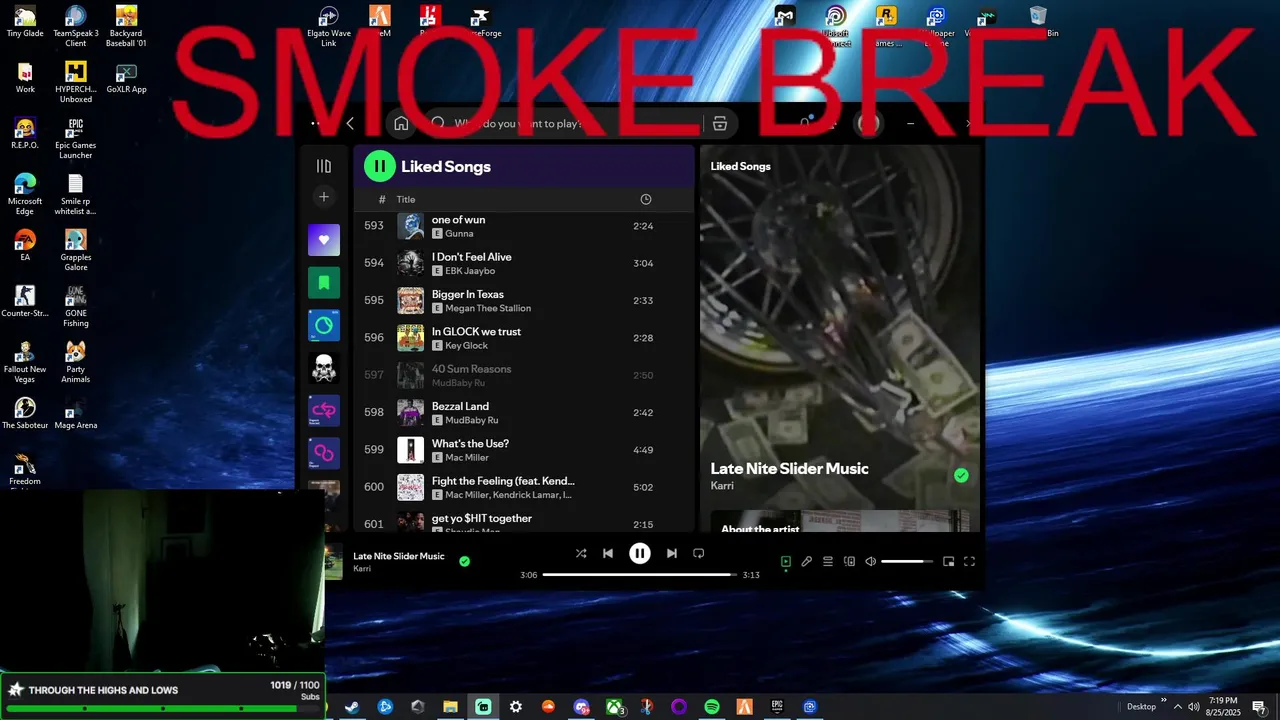The image size is (1280, 720).
Task: Open Fallout New Vegas desktop shortcut
Action: 25,362
